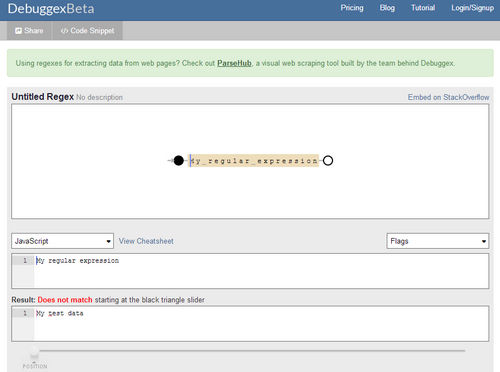Select the white end node circle
This screenshot has height=372, width=500.
pos(328,161)
